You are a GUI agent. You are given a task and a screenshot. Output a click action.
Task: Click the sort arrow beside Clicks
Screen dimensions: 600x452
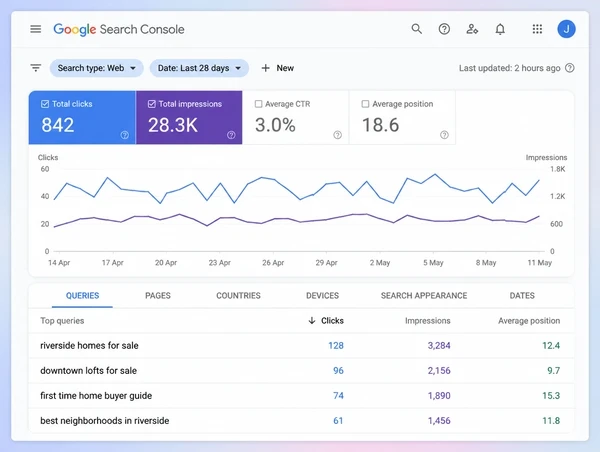pos(312,321)
